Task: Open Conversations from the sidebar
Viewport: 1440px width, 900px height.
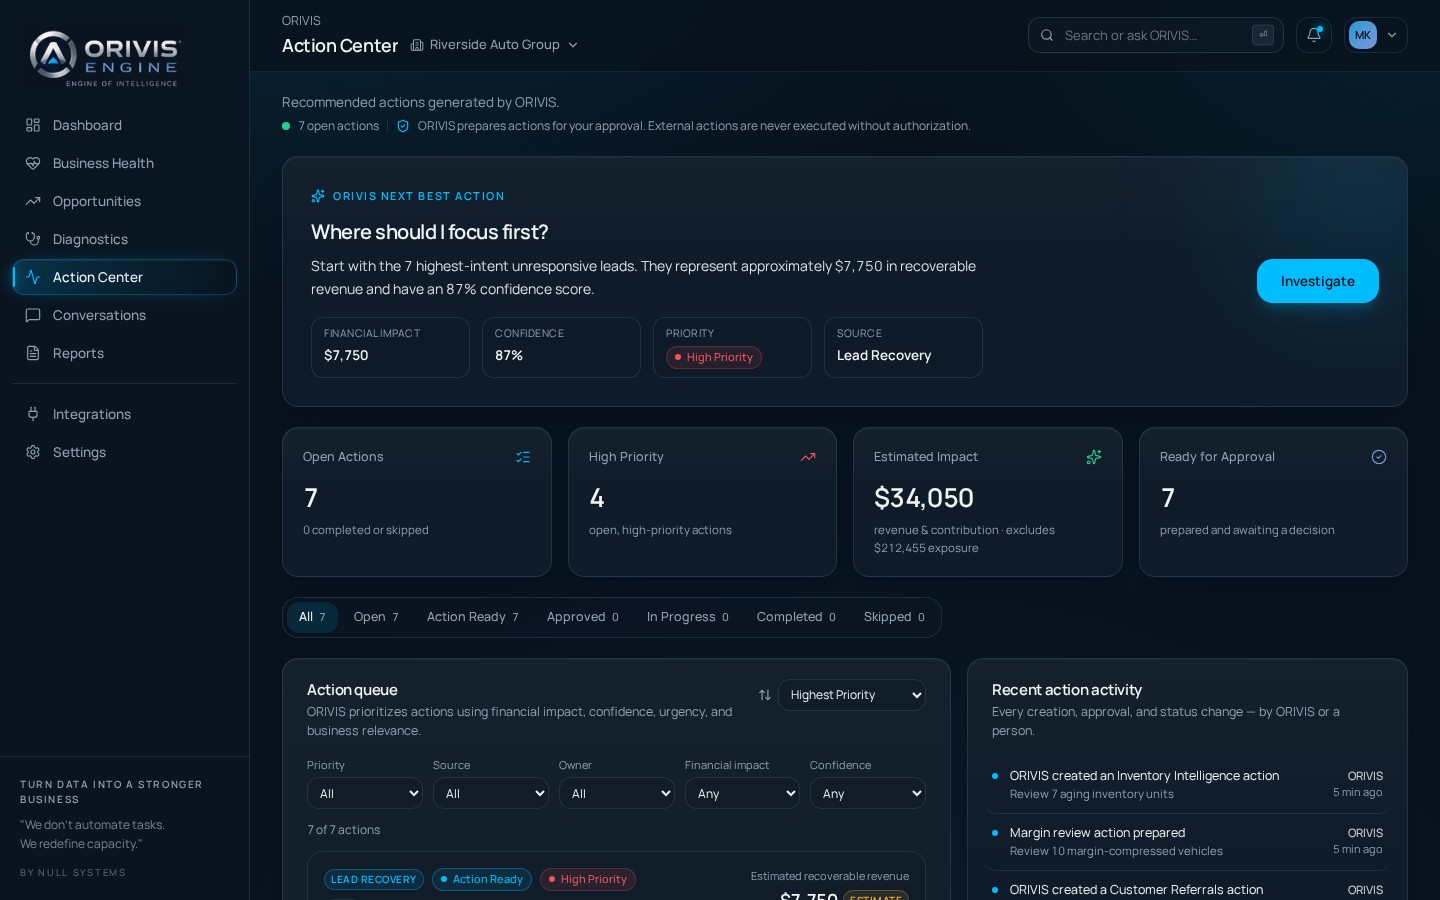Action: coord(124,315)
